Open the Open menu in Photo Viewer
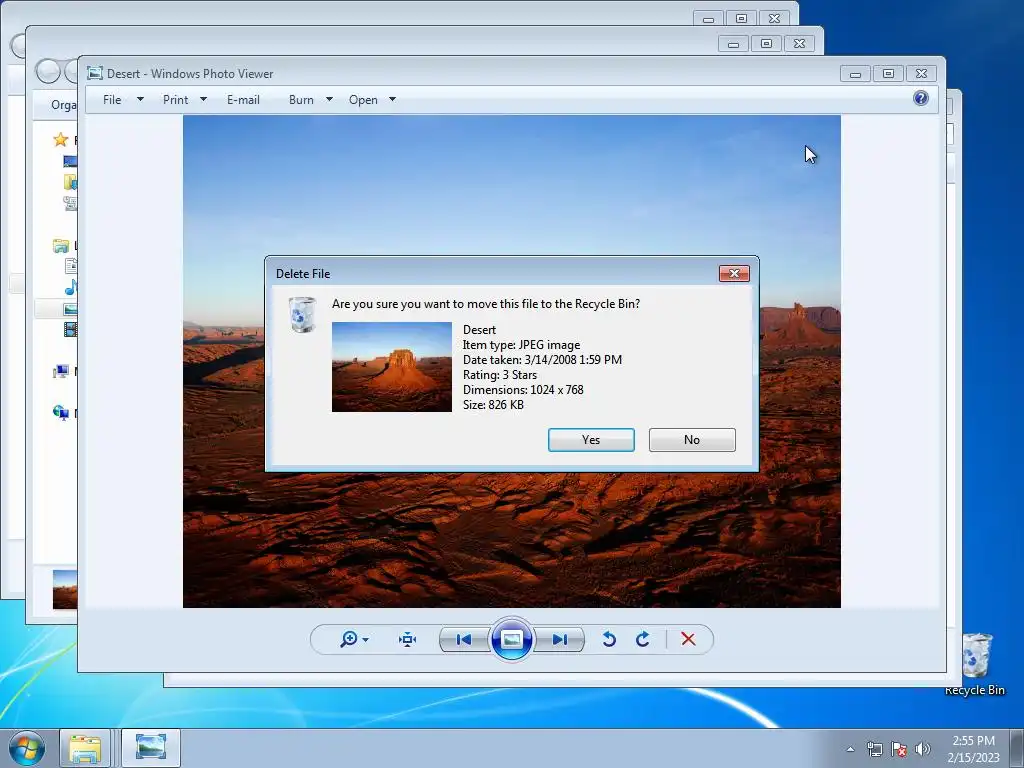1024x768 pixels. 363,100
